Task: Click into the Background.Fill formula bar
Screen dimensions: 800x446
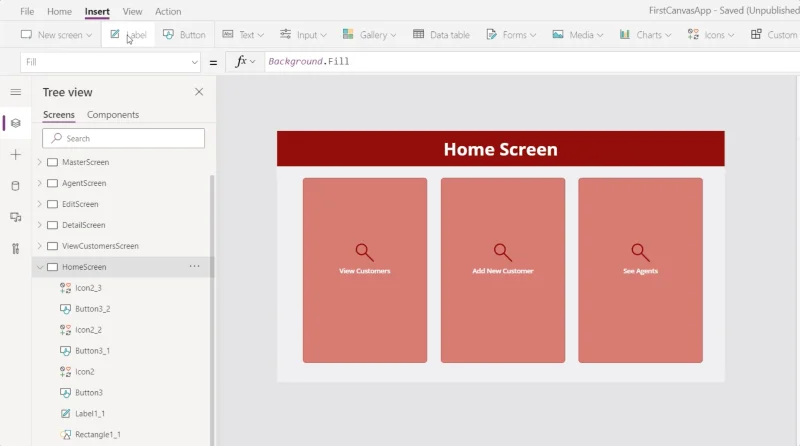Action: point(532,62)
